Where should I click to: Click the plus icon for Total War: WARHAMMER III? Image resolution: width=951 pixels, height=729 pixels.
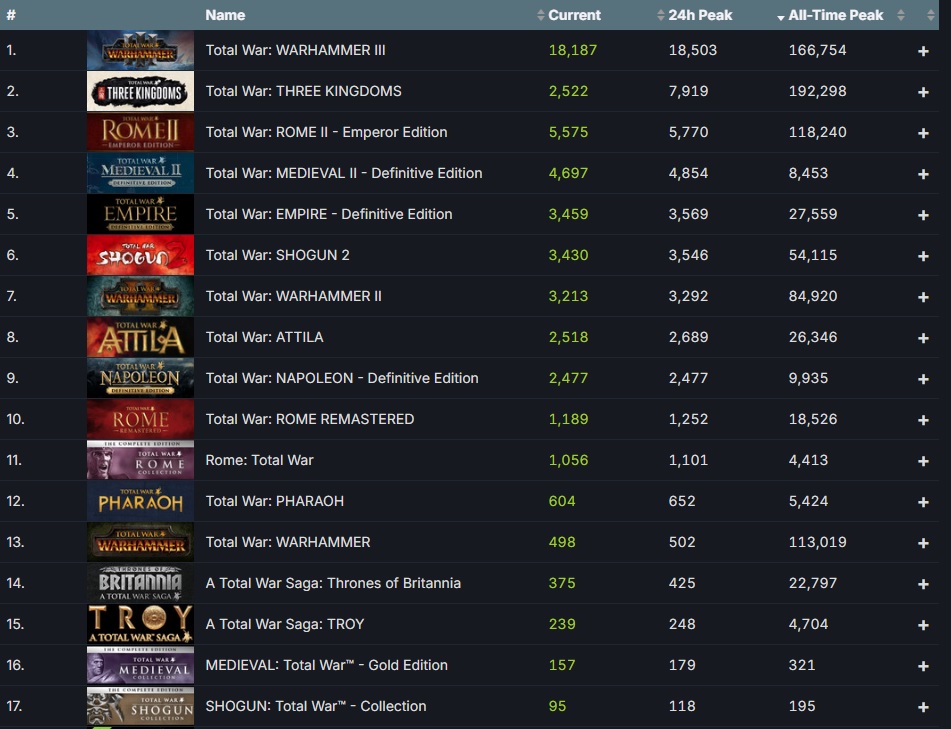pyautogui.click(x=923, y=51)
